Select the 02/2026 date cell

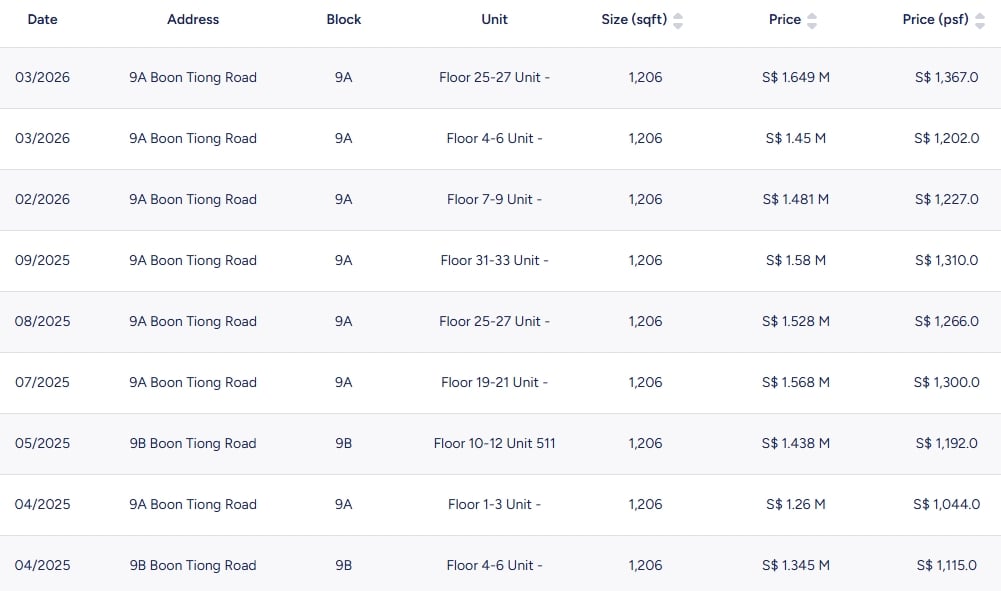[42, 199]
